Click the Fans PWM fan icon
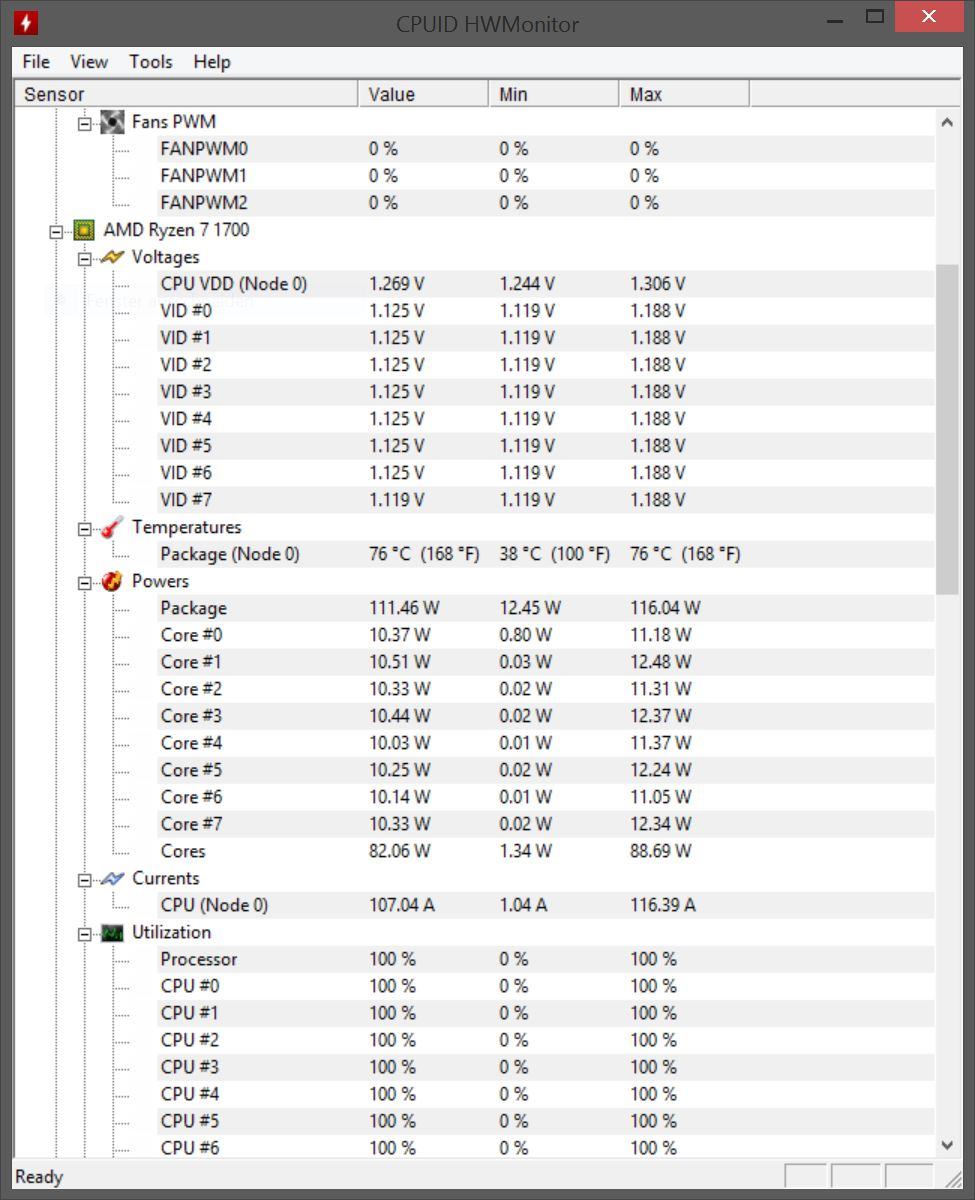Image resolution: width=975 pixels, height=1200 pixels. (113, 121)
